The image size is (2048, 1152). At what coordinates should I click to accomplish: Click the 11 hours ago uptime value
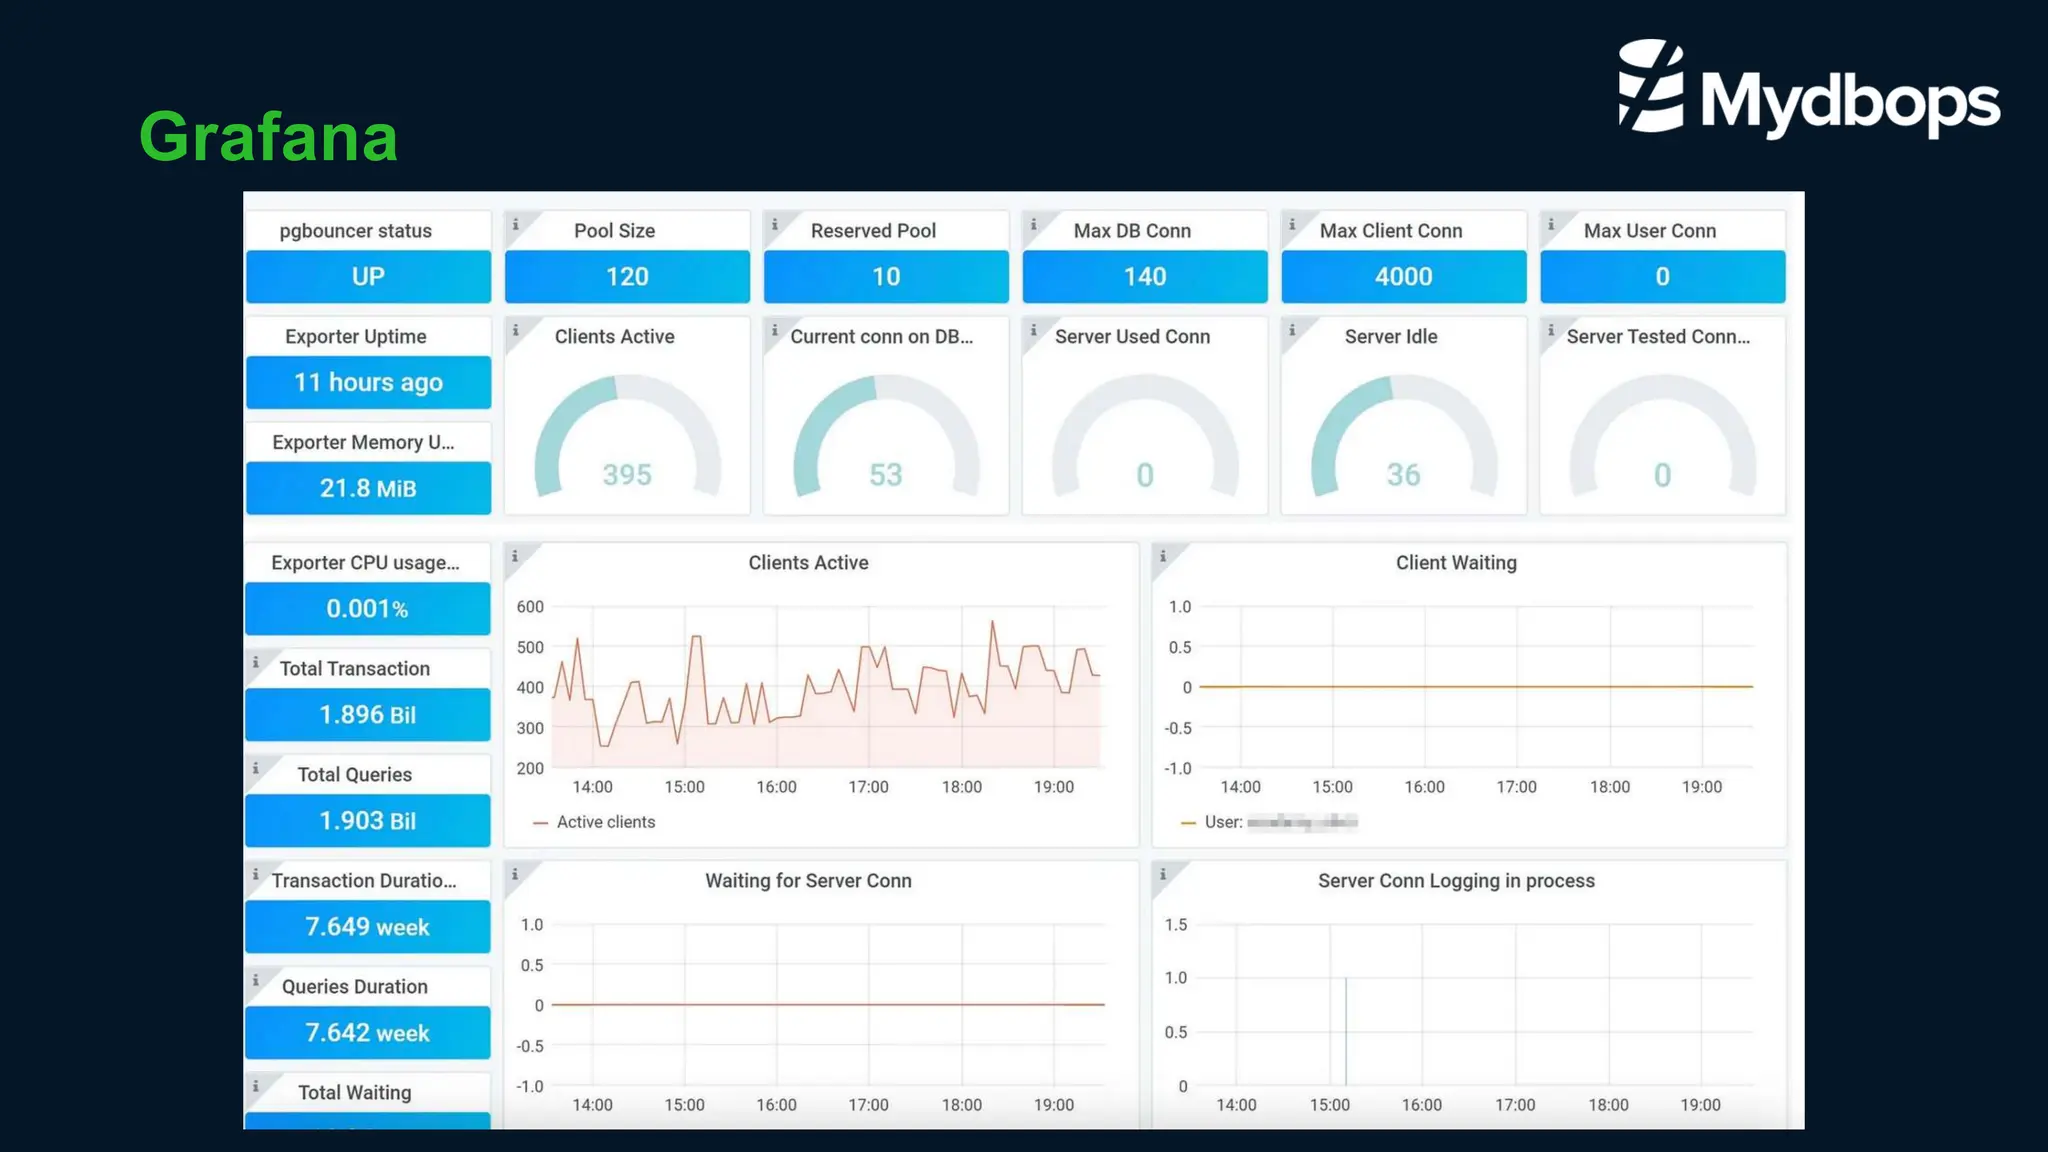pyautogui.click(x=368, y=383)
